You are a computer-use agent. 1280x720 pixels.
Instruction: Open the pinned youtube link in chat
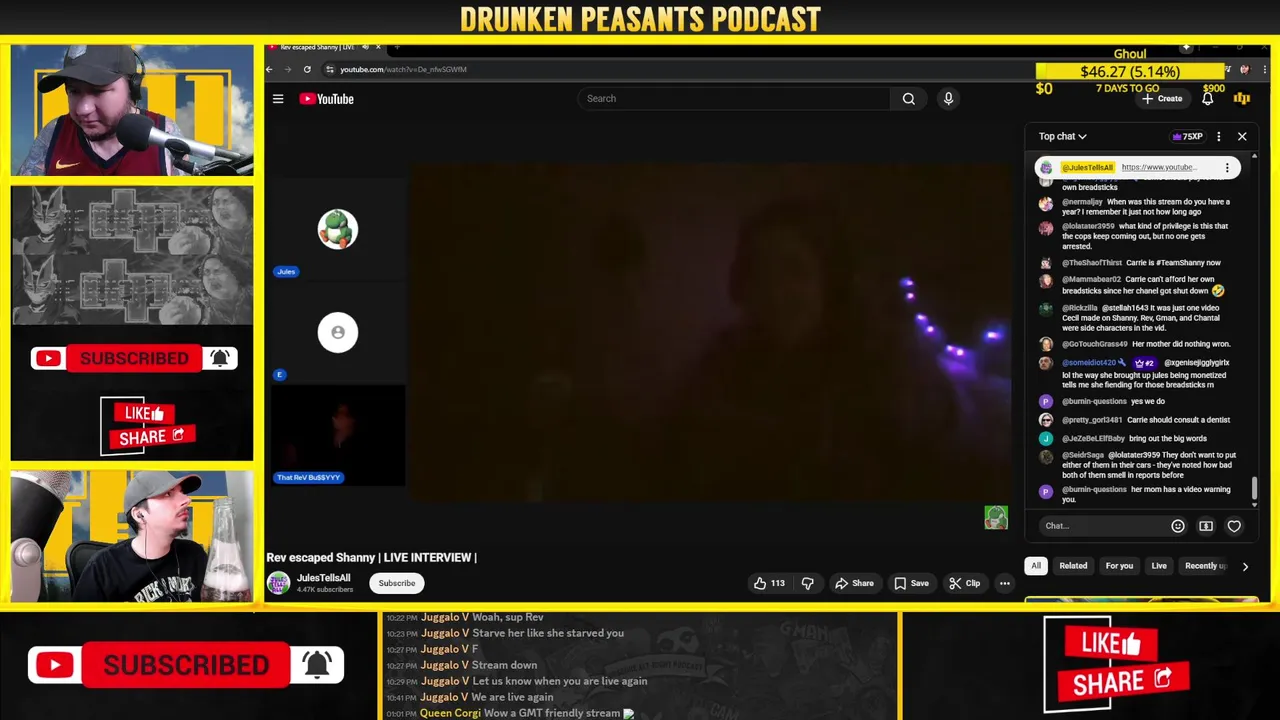point(1158,167)
